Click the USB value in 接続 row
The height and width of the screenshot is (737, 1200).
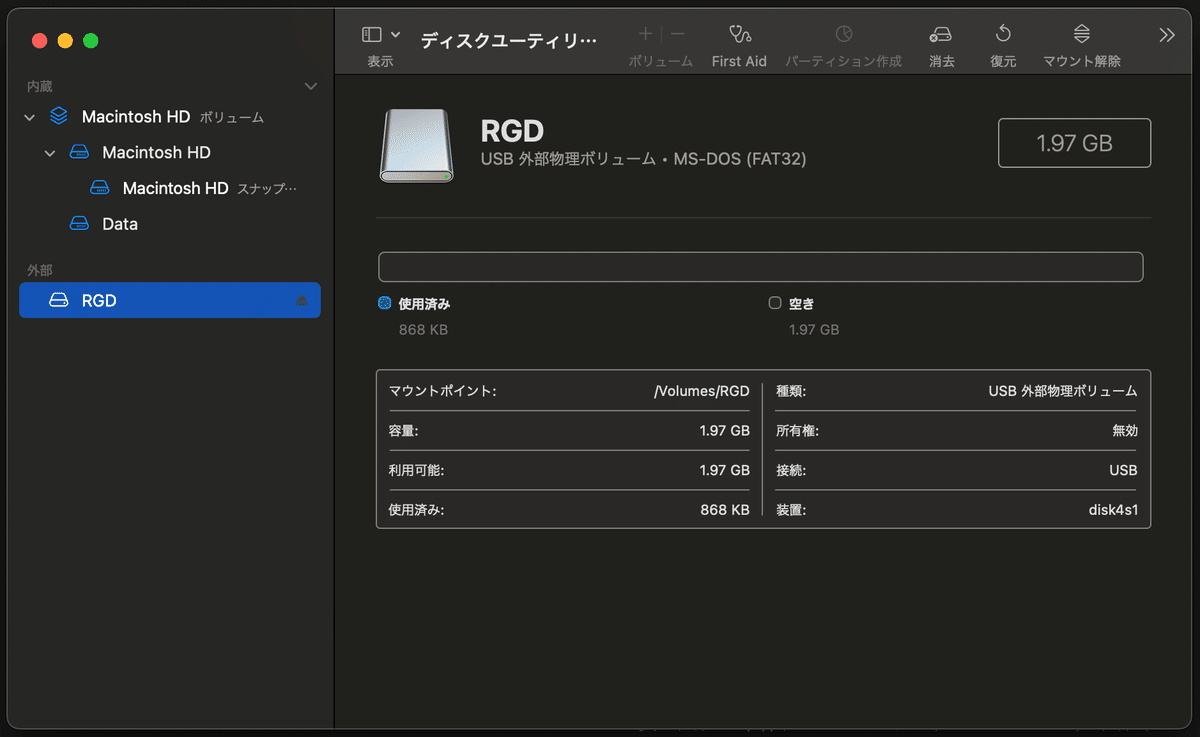coord(1123,471)
